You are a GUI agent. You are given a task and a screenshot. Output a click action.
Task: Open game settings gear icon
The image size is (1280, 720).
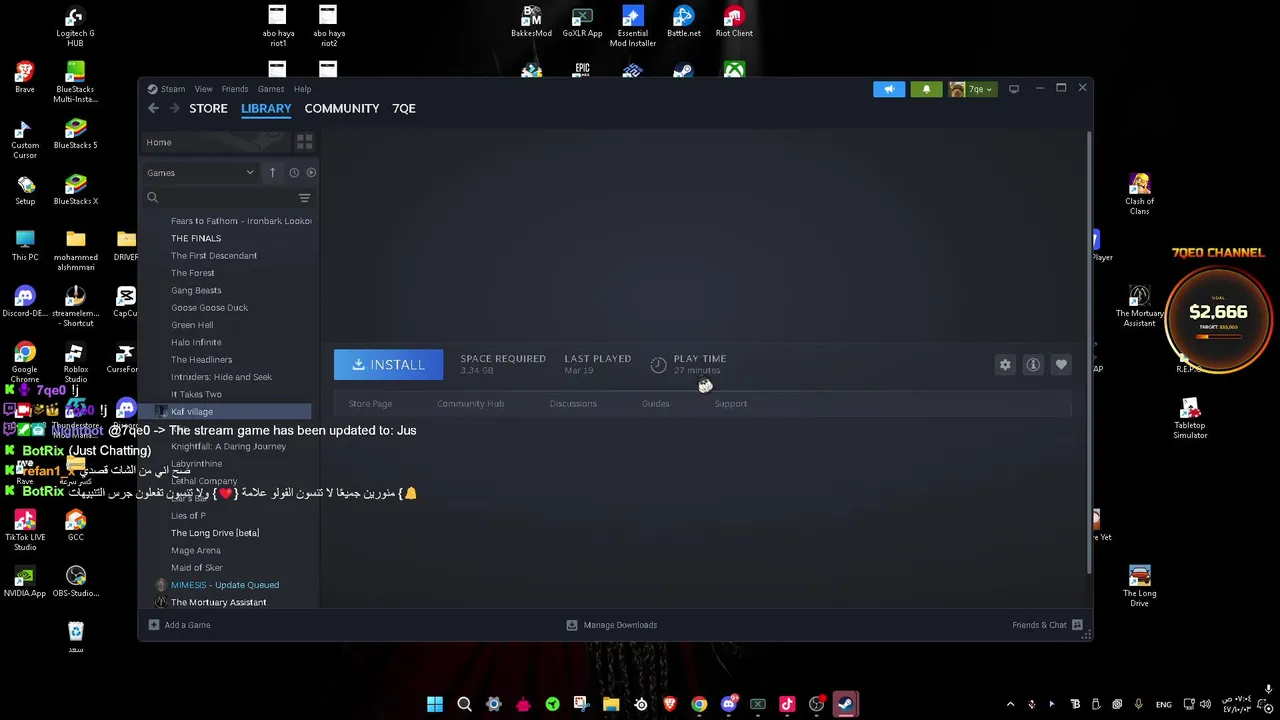point(1005,365)
